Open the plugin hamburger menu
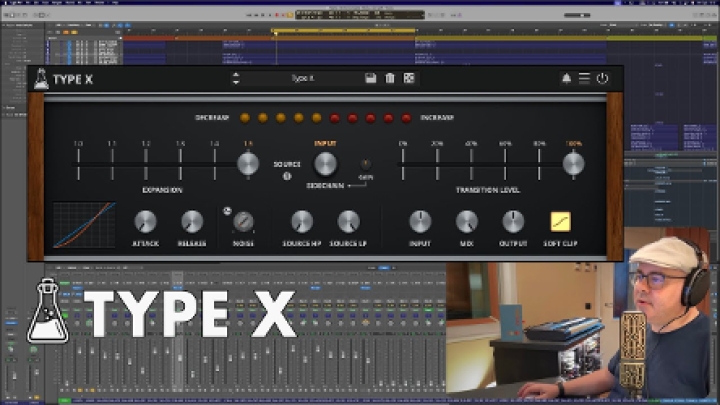The height and width of the screenshot is (405, 720). click(584, 79)
